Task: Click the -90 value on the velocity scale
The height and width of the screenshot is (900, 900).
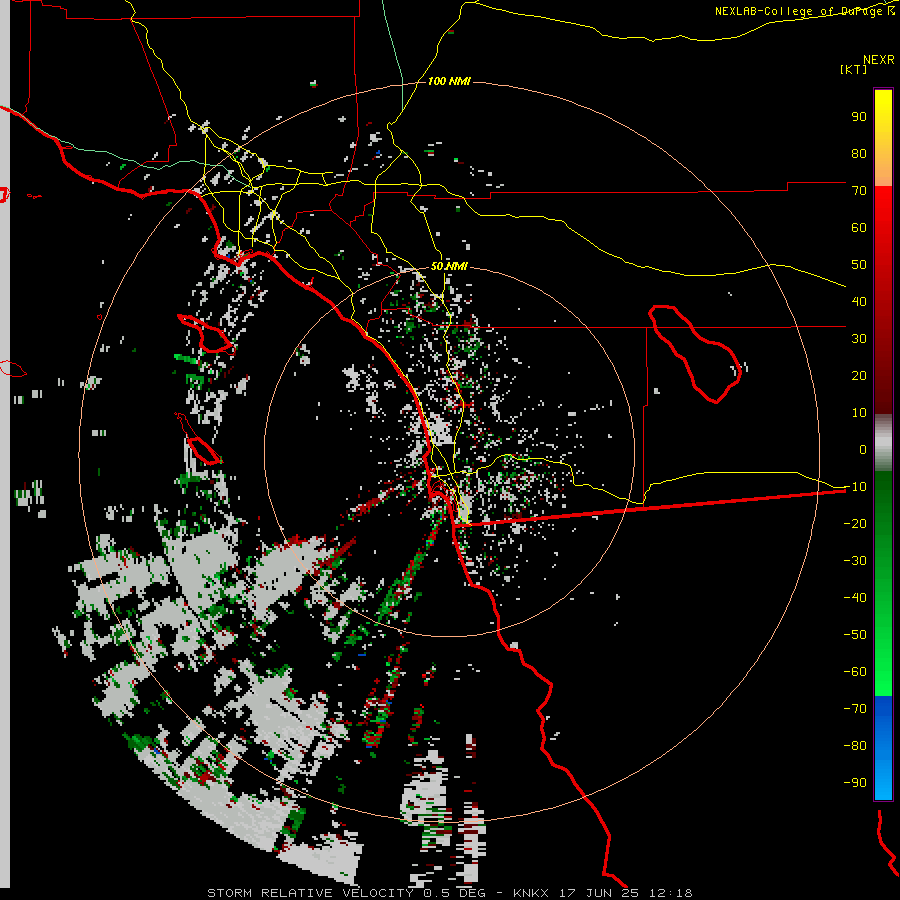Action: (855, 782)
